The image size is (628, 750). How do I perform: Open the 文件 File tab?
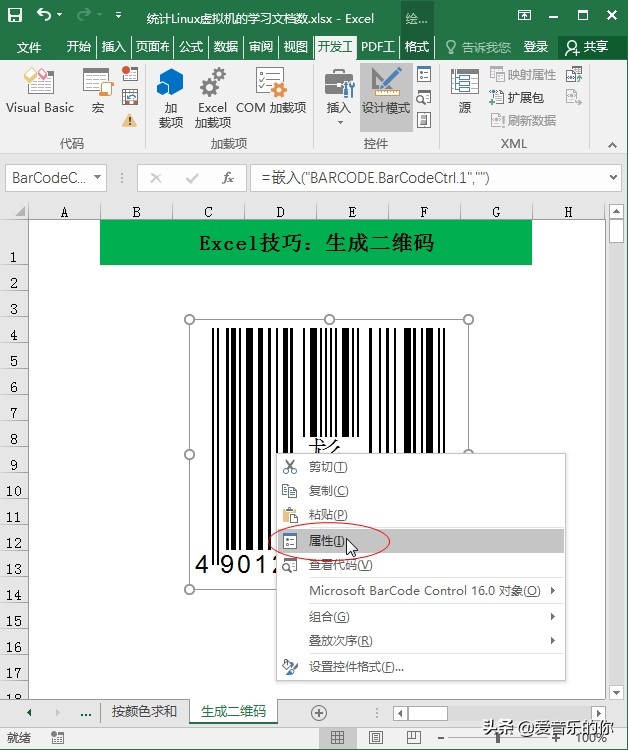(x=29, y=47)
